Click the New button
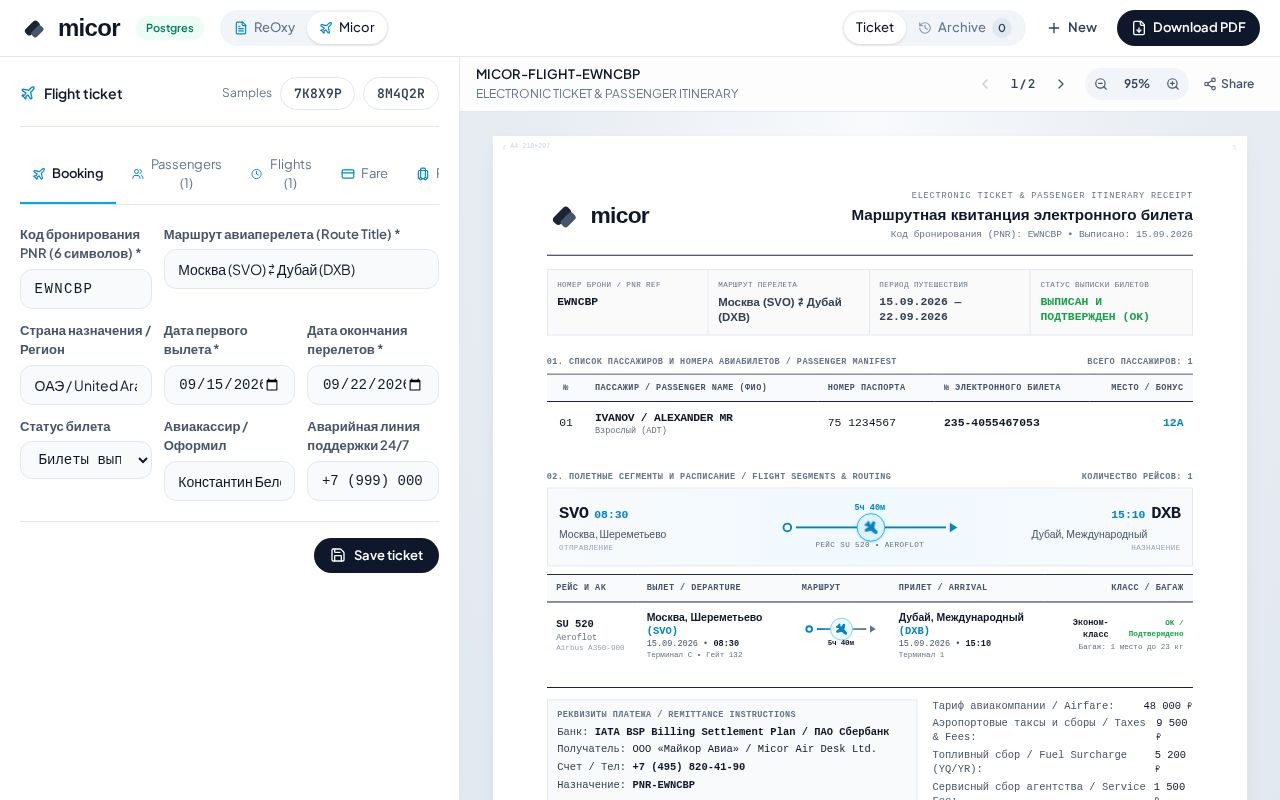This screenshot has height=800, width=1280. point(1072,28)
